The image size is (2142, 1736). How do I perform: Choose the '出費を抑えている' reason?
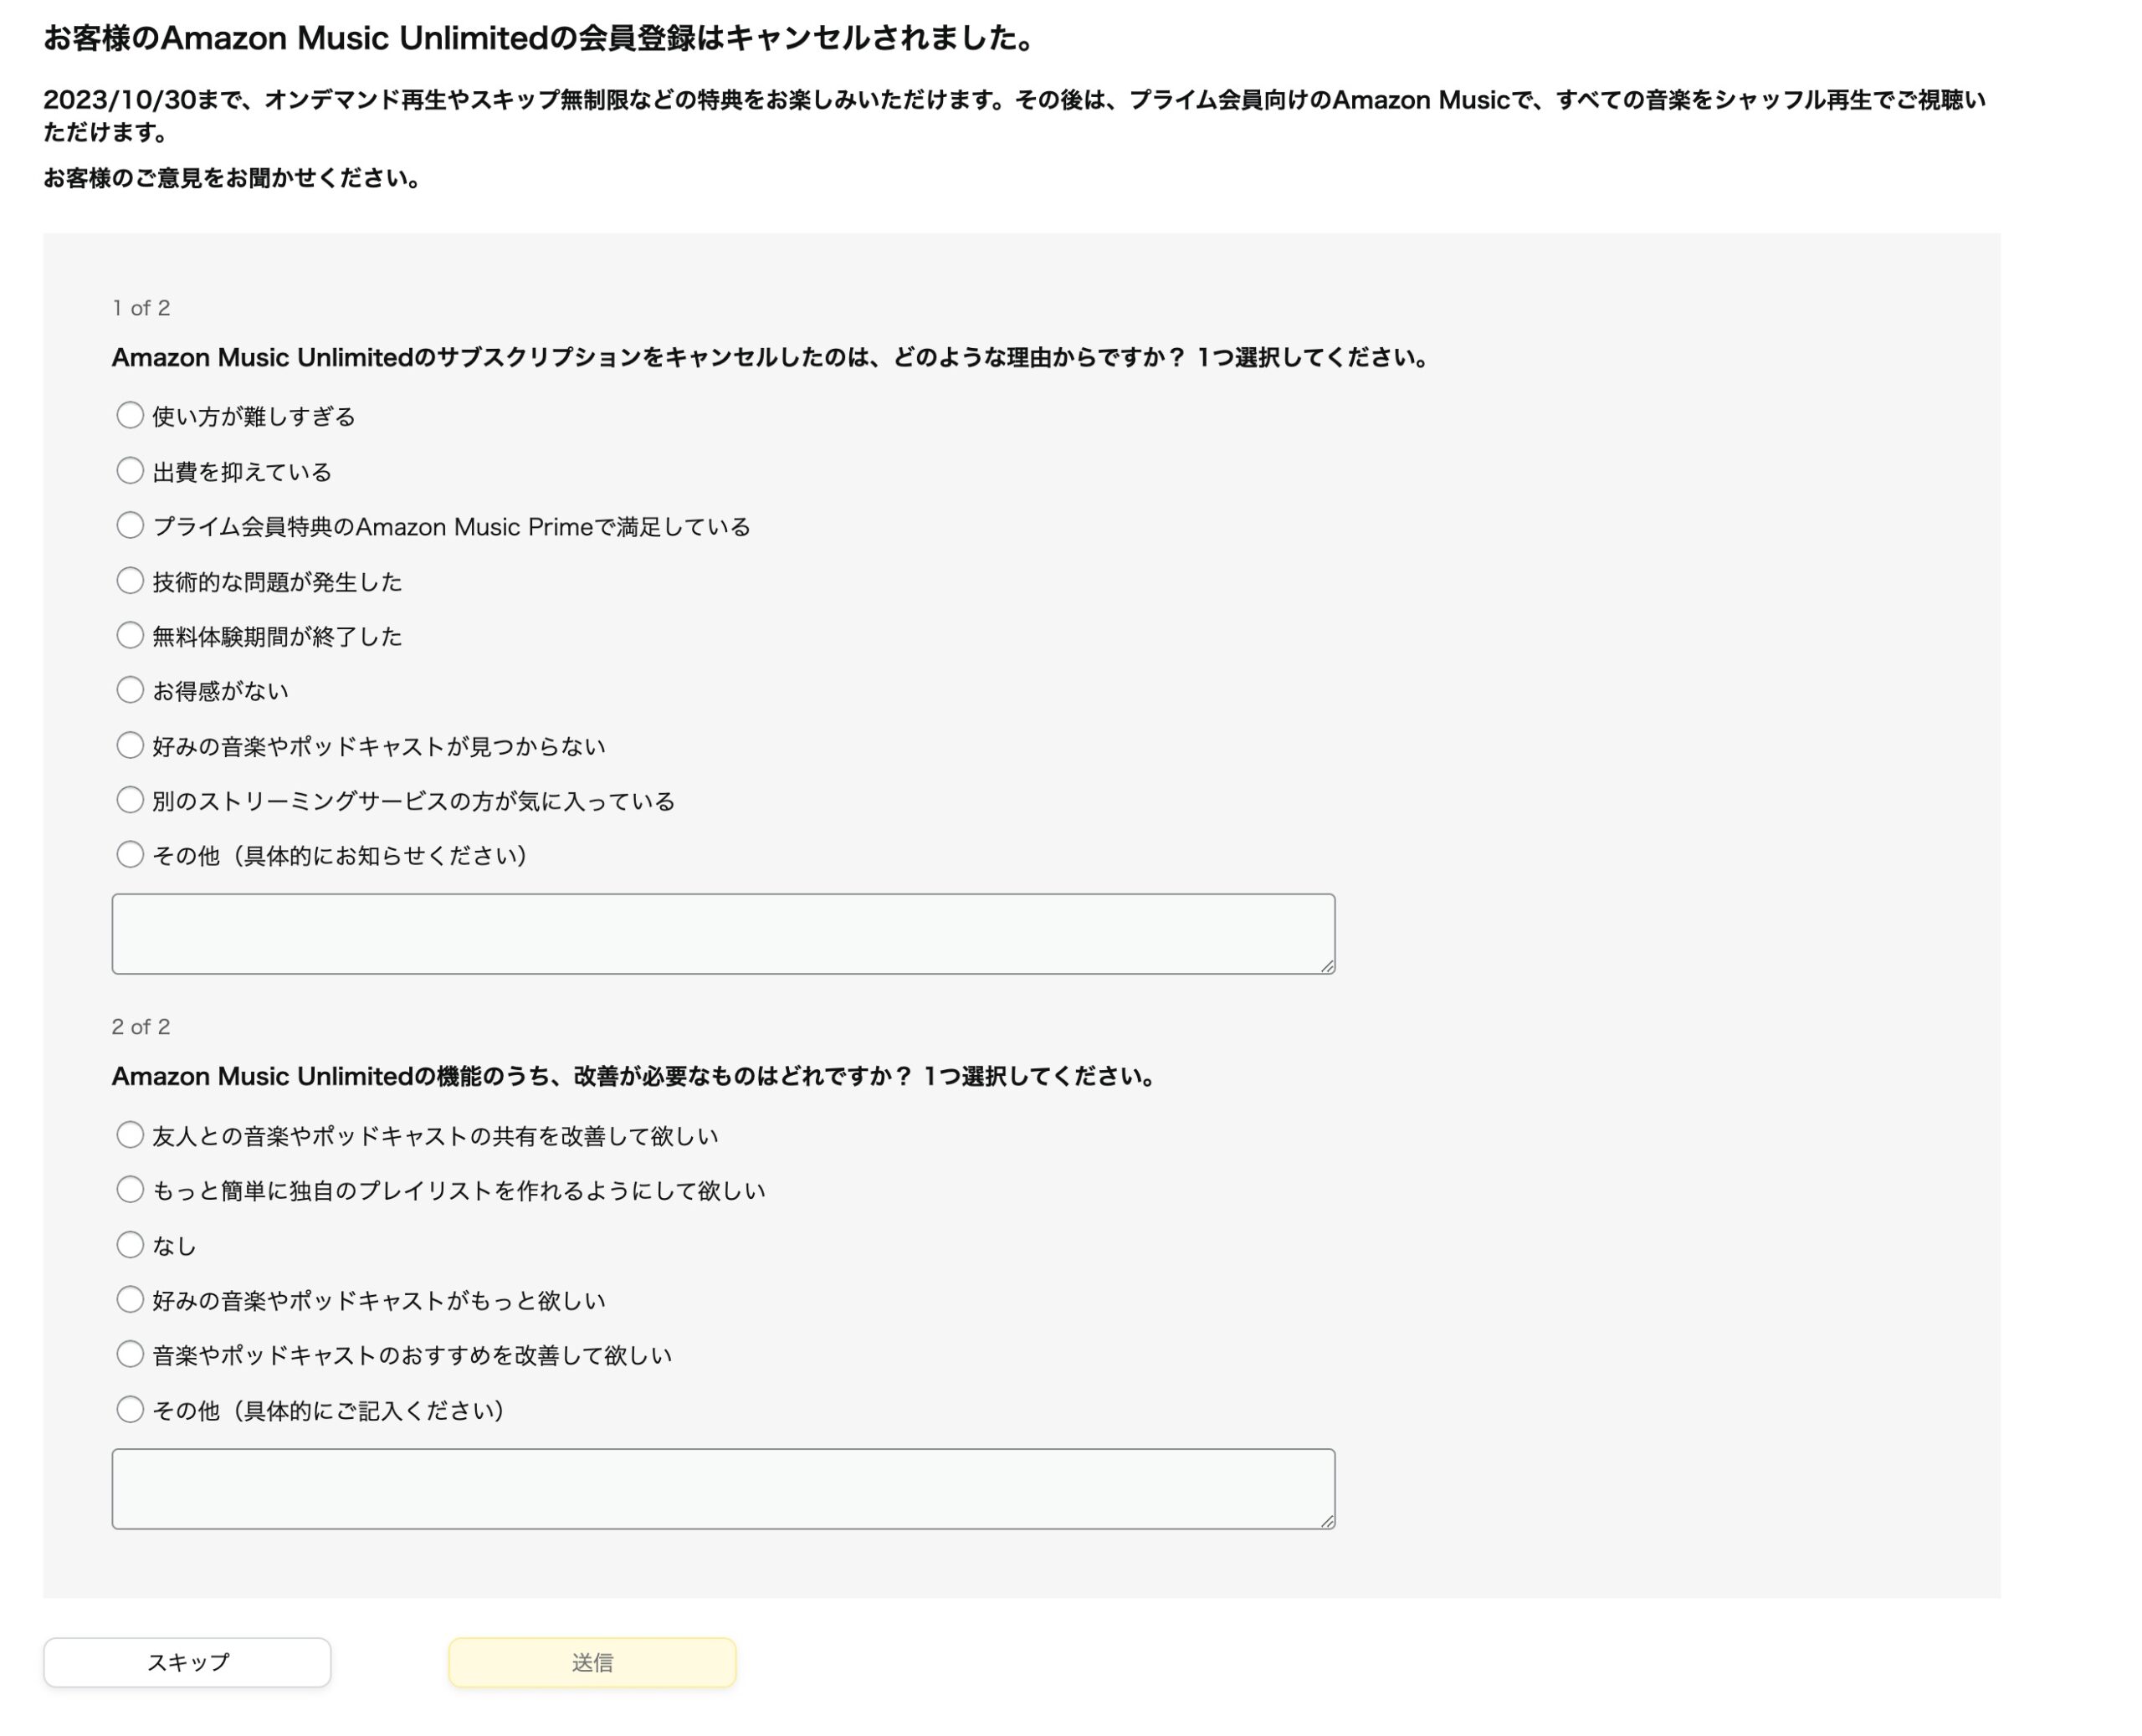[130, 470]
